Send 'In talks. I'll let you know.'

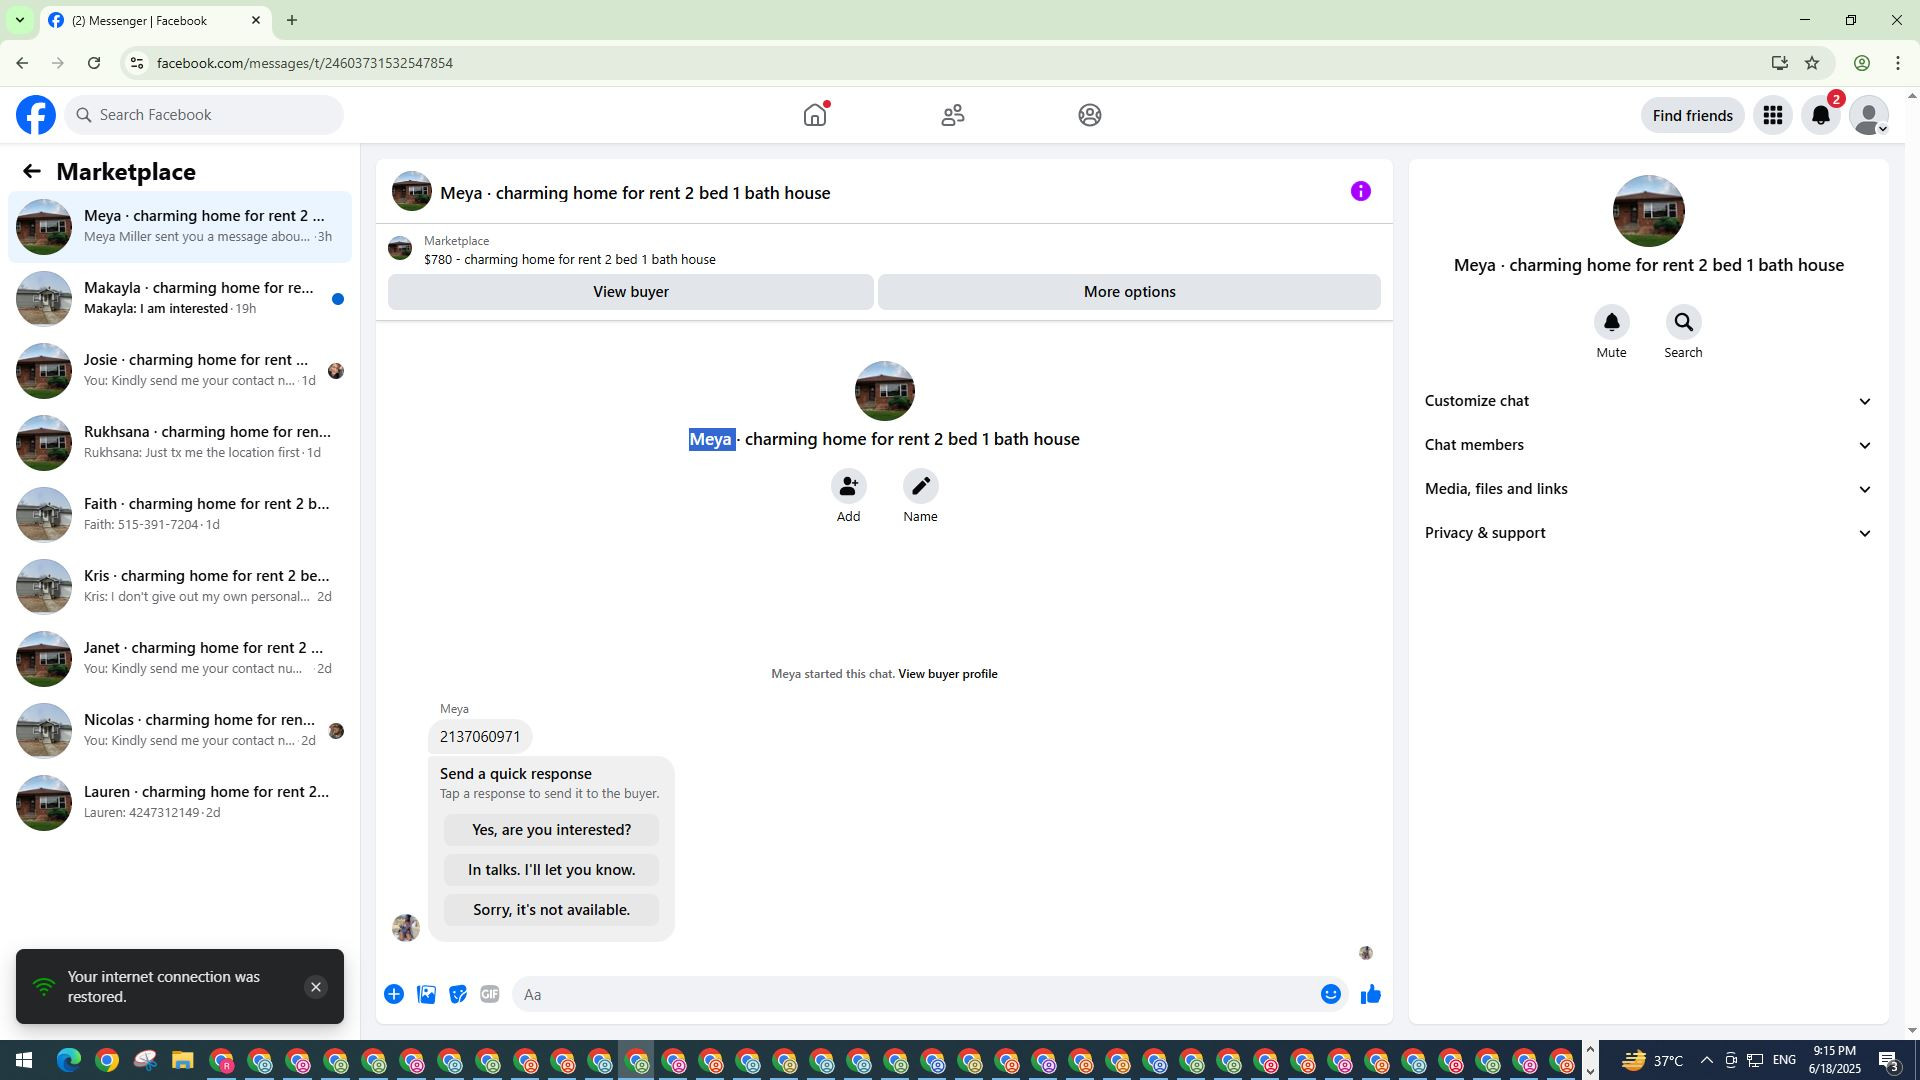[551, 870]
